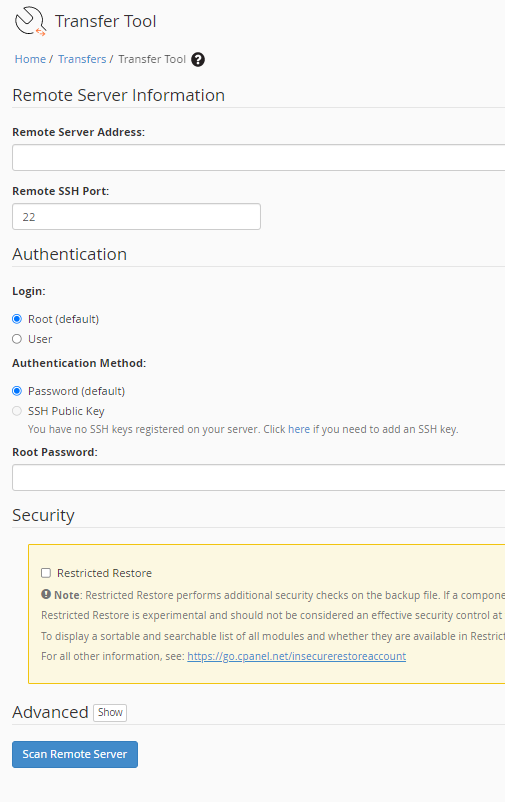Select User login option

point(17,339)
